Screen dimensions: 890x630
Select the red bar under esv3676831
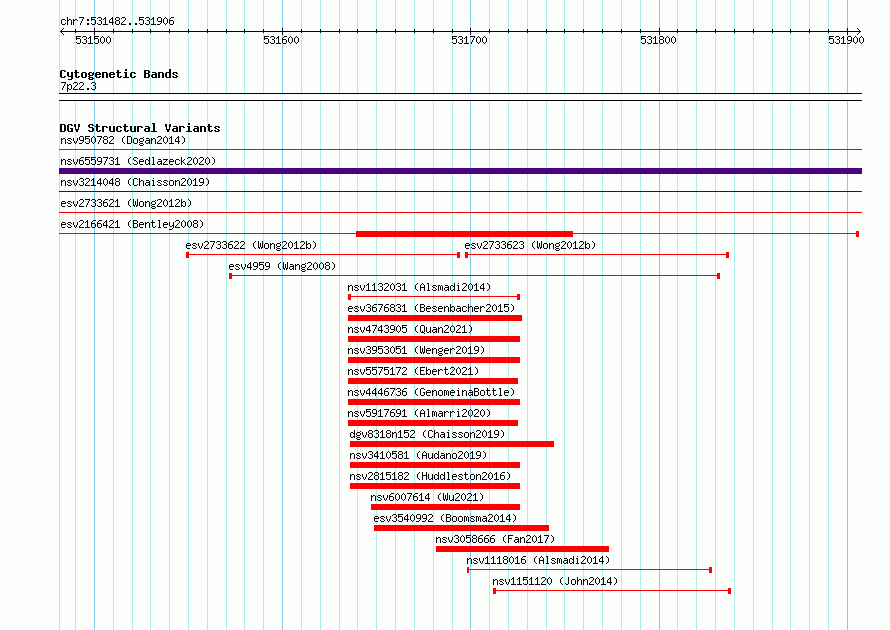435,318
